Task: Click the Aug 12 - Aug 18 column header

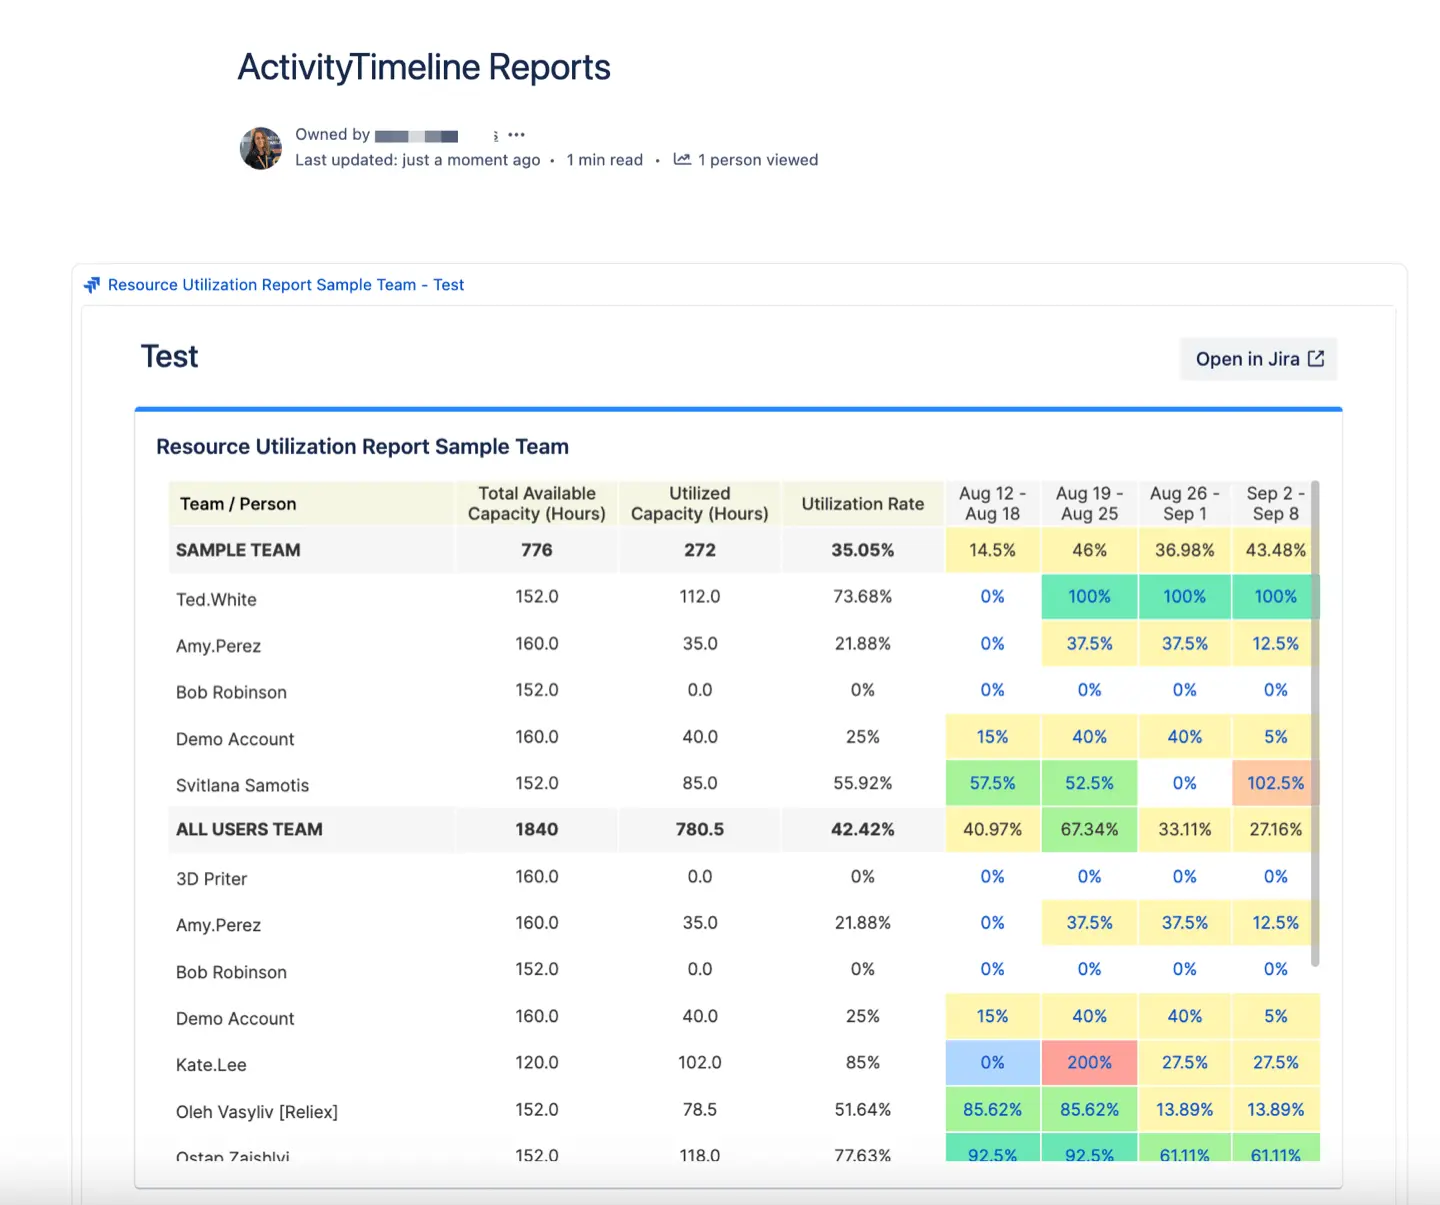Action: [x=992, y=504]
